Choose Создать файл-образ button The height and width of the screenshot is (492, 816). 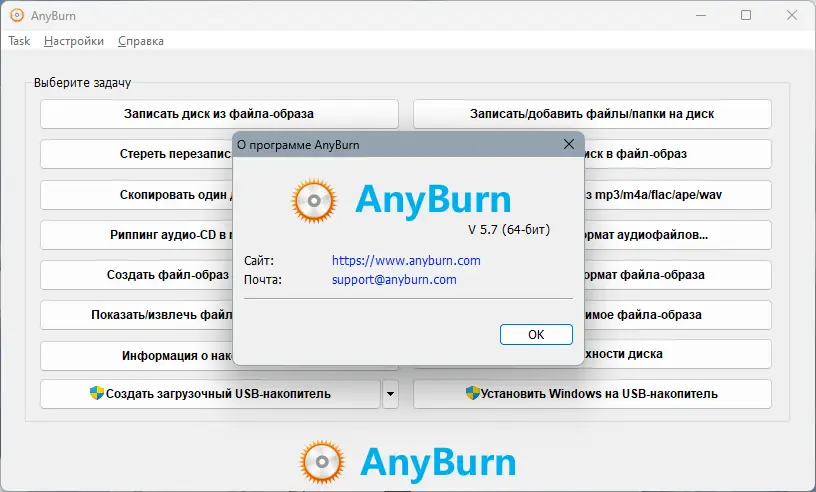pyautogui.click(x=136, y=275)
